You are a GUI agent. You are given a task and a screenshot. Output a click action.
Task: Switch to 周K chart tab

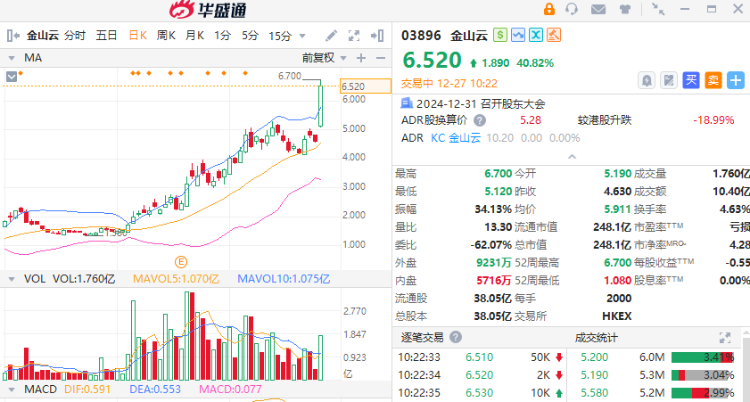tap(166, 35)
